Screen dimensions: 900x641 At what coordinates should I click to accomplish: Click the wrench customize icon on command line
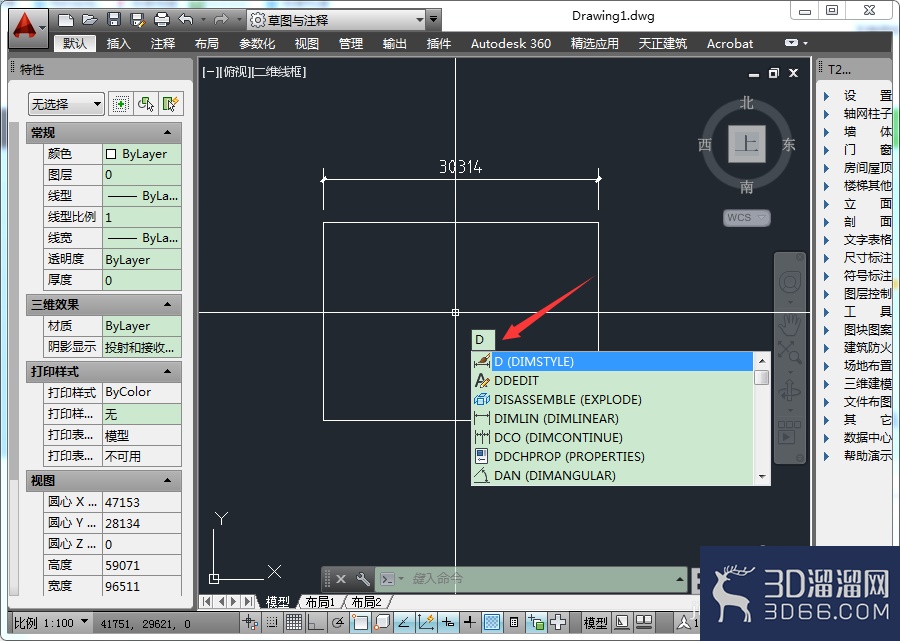pos(363,579)
